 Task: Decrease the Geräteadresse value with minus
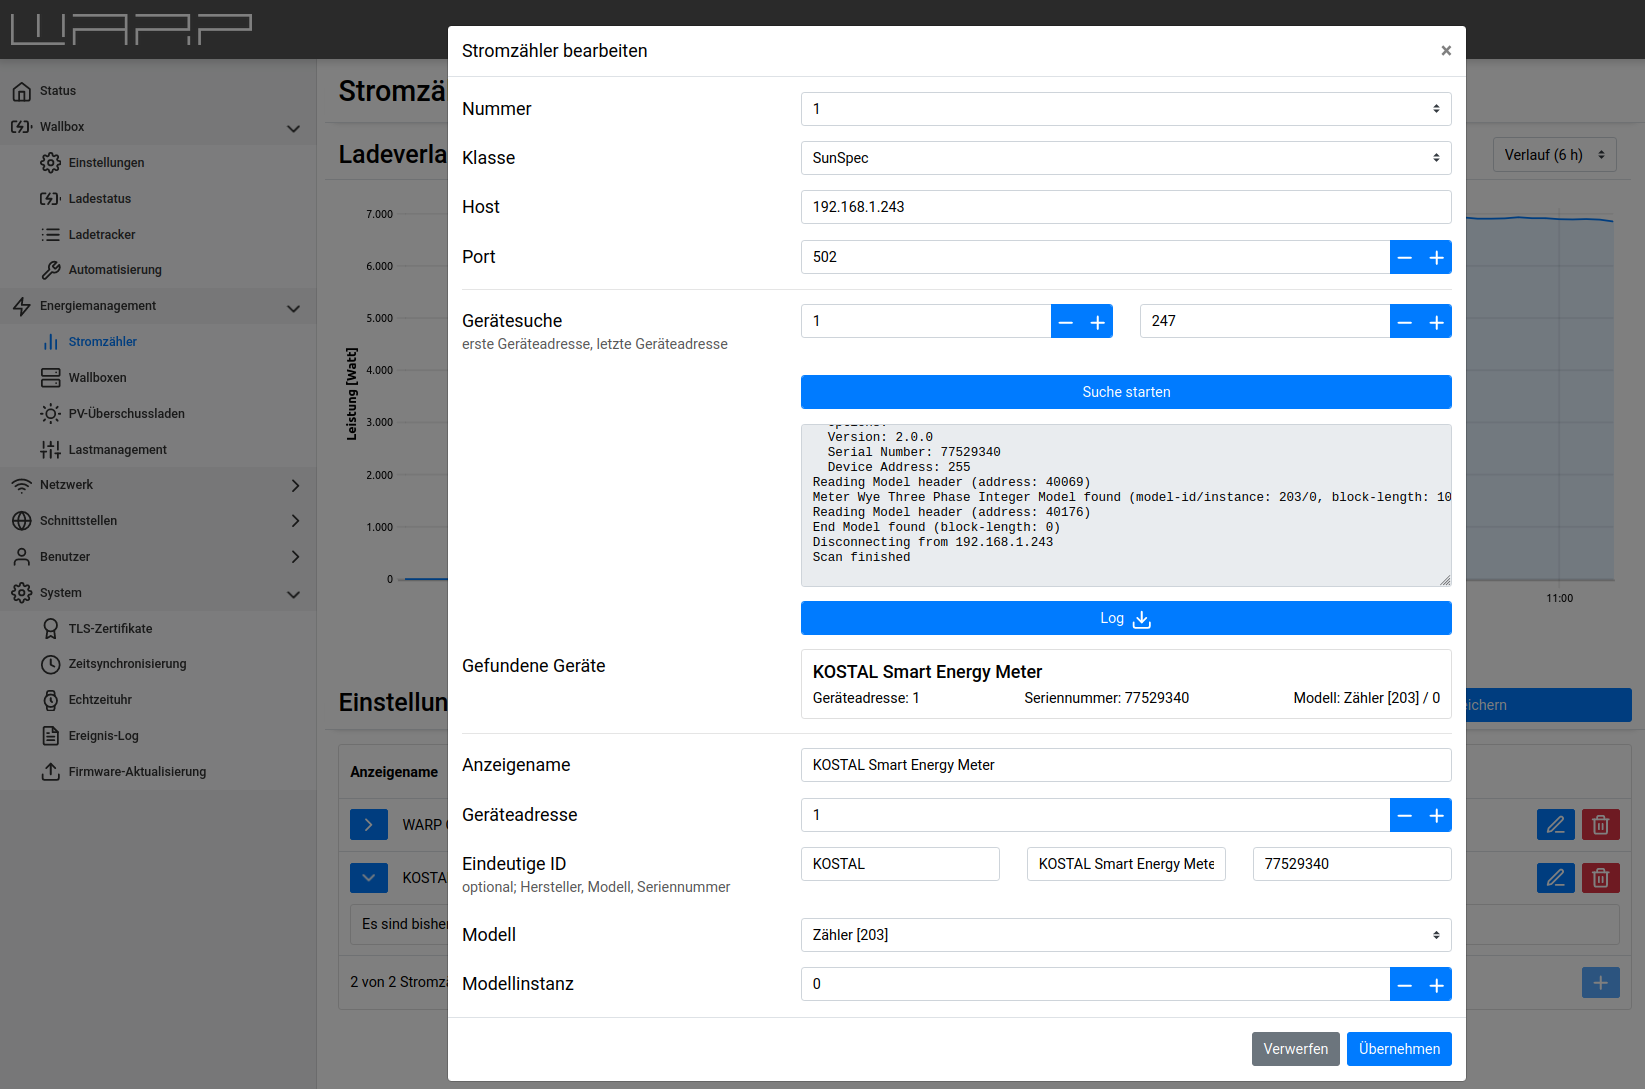[1405, 815]
